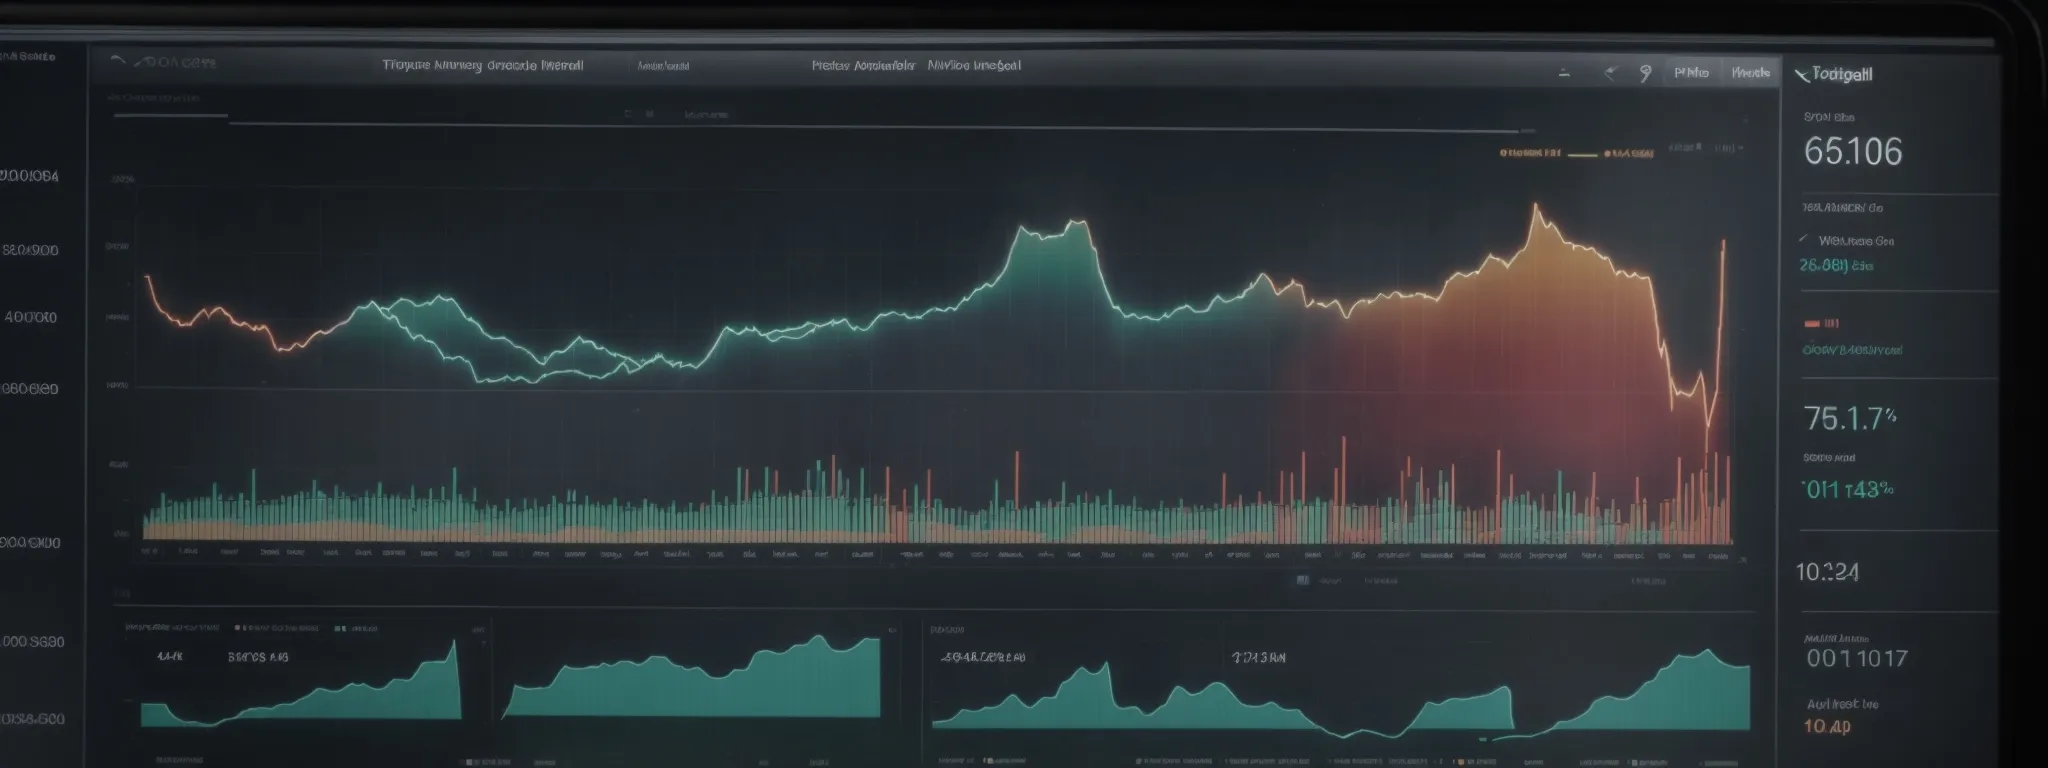Select the second tab in the top-right header
The height and width of the screenshot is (768, 2048).
click(x=1750, y=73)
